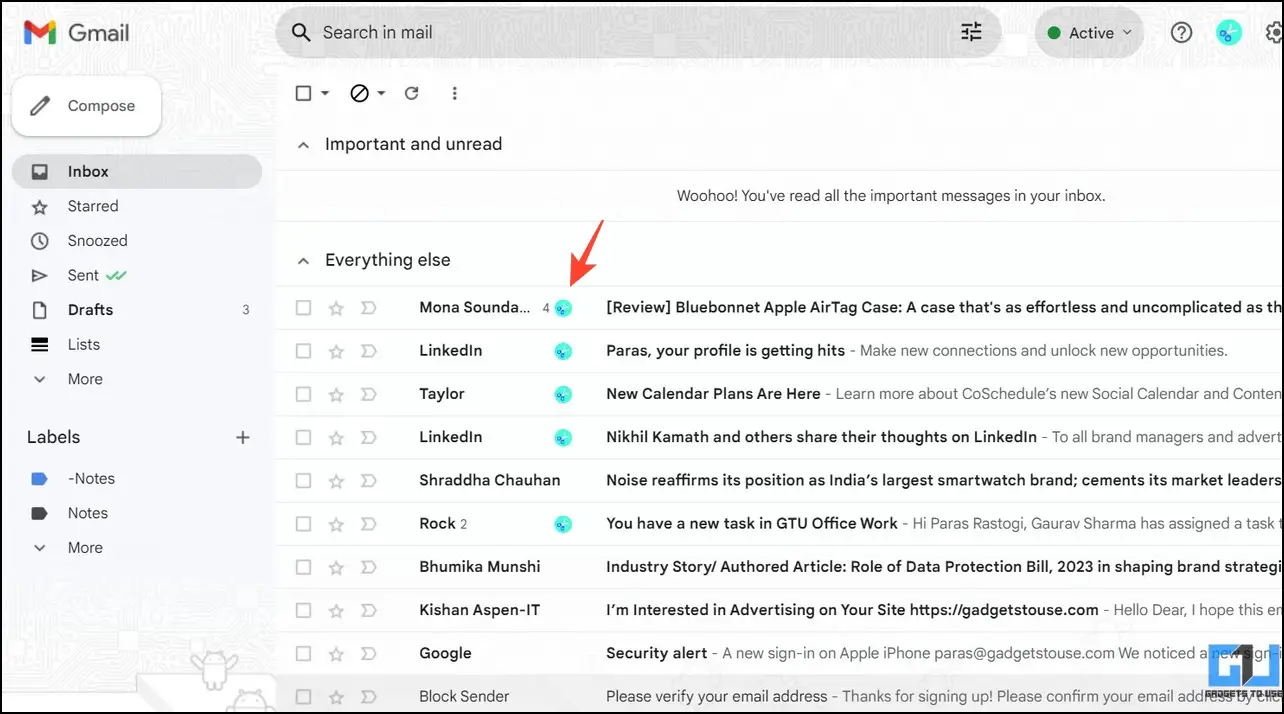Open the 'New Calendar Plans Are Here' email
This screenshot has width=1284, height=714.
click(780, 394)
